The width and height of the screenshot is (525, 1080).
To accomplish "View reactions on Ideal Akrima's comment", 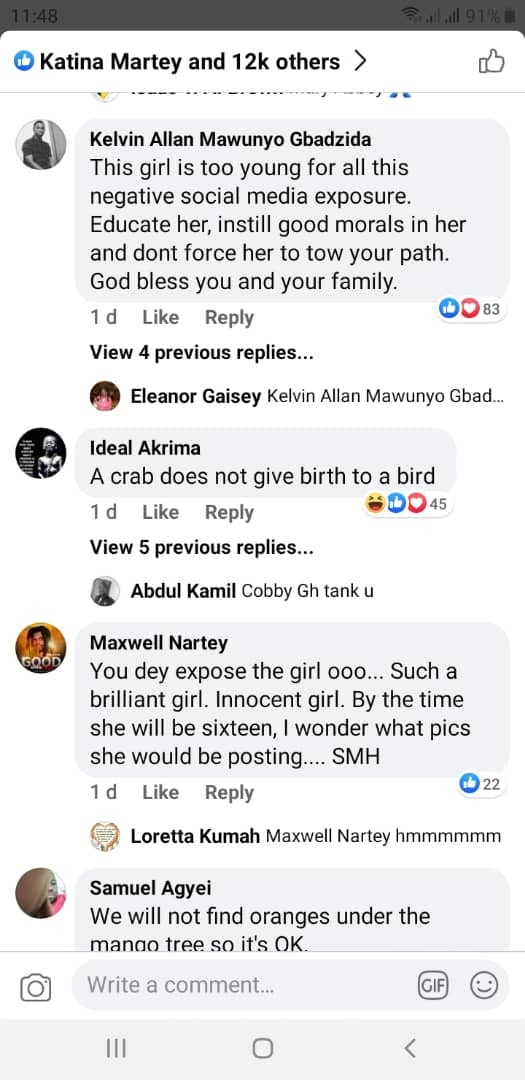I will click(x=407, y=504).
